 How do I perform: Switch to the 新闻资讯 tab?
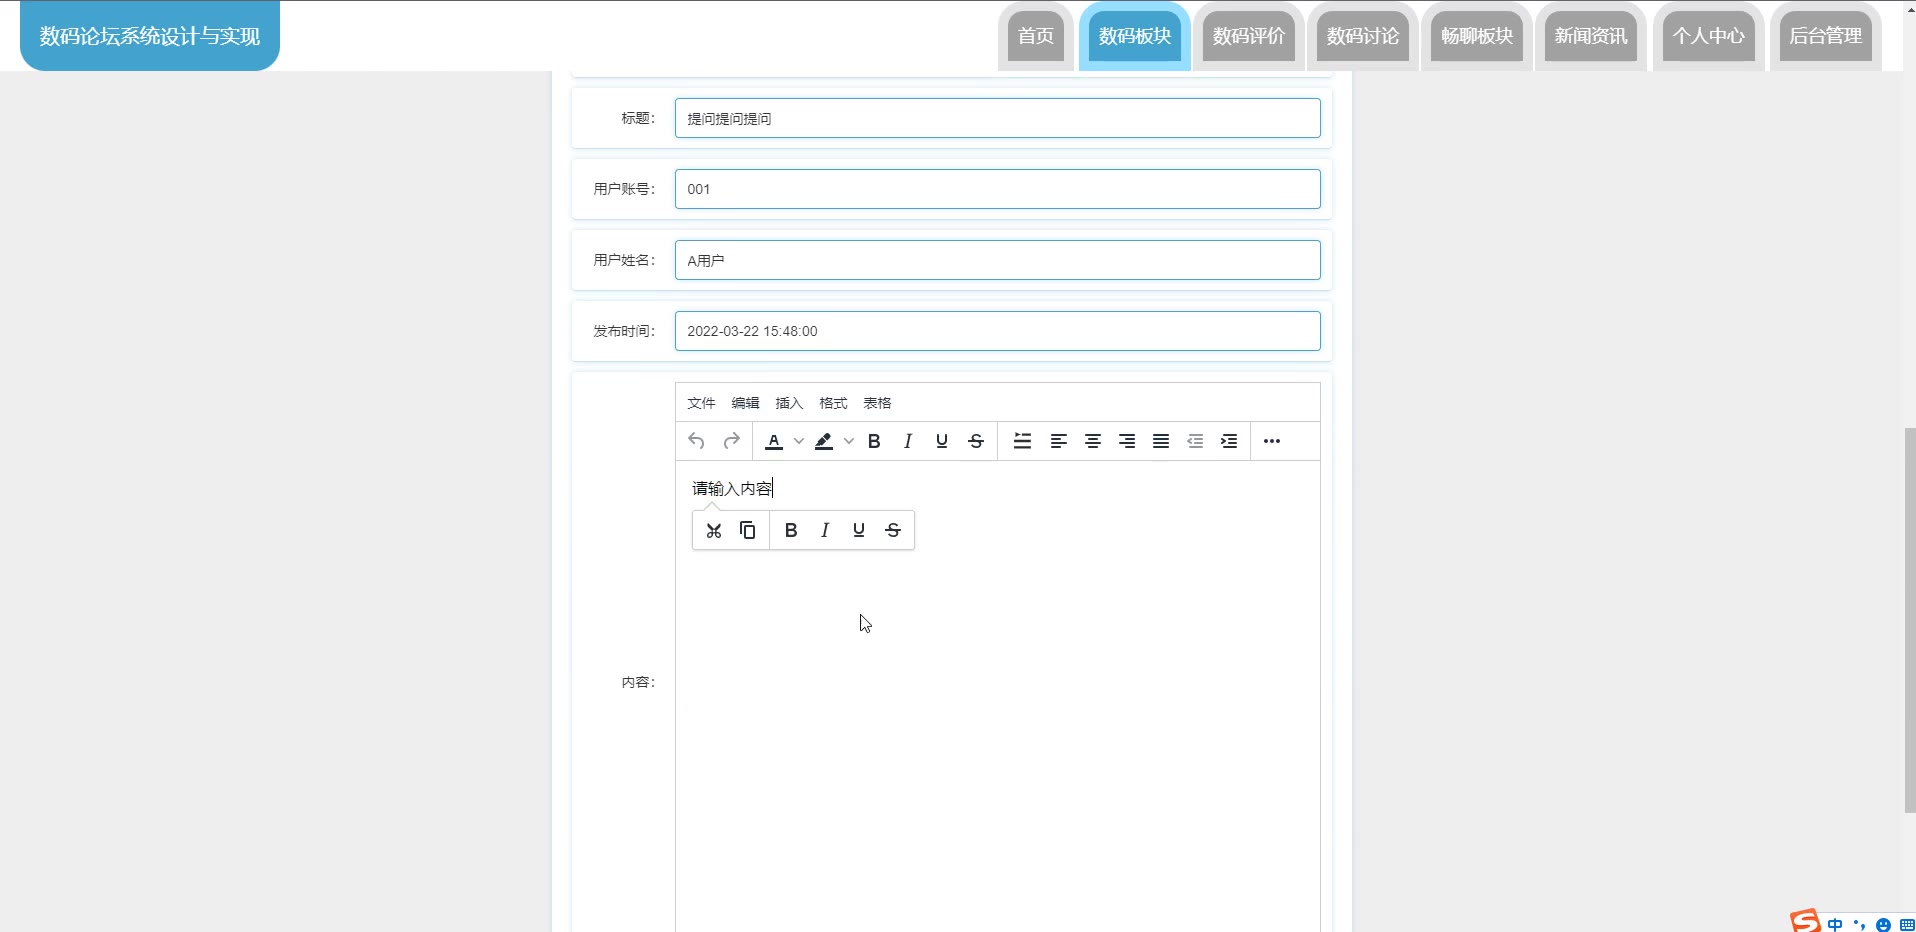click(1591, 36)
